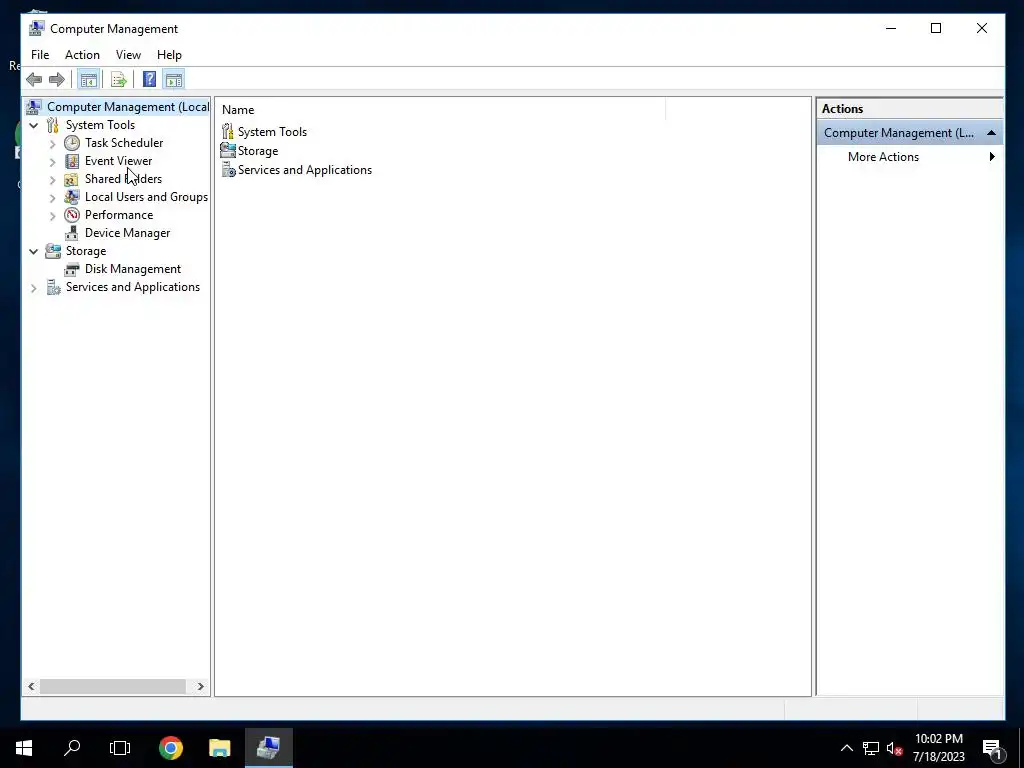The width and height of the screenshot is (1024, 768).
Task: Open the Help toolbar icon
Action: 150,80
